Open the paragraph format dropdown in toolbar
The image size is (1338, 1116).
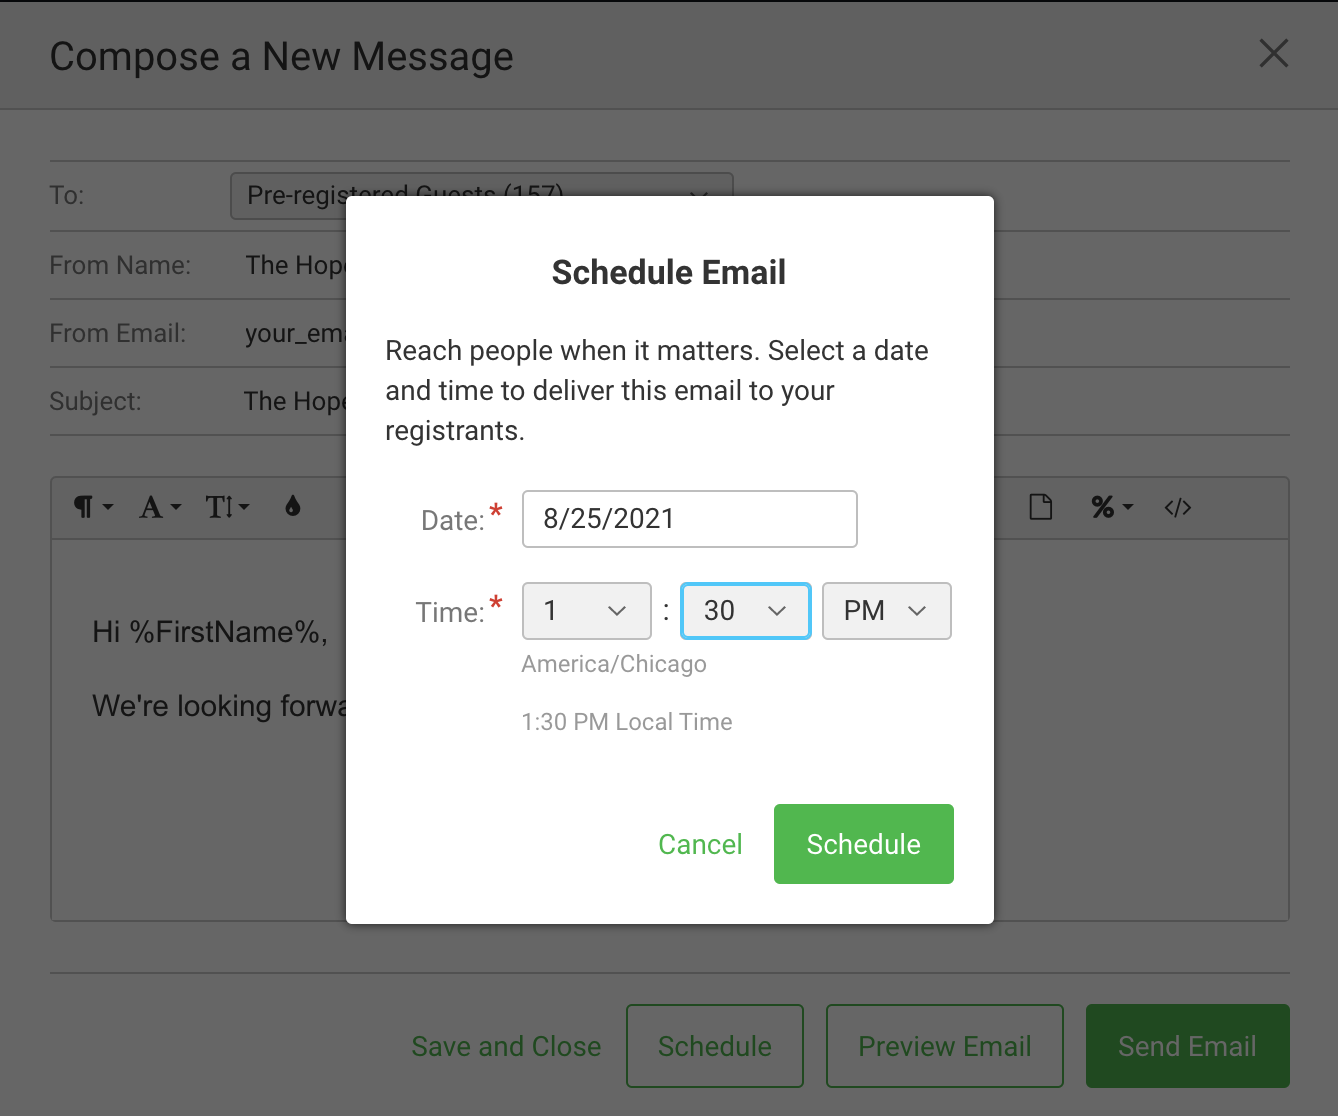click(93, 508)
